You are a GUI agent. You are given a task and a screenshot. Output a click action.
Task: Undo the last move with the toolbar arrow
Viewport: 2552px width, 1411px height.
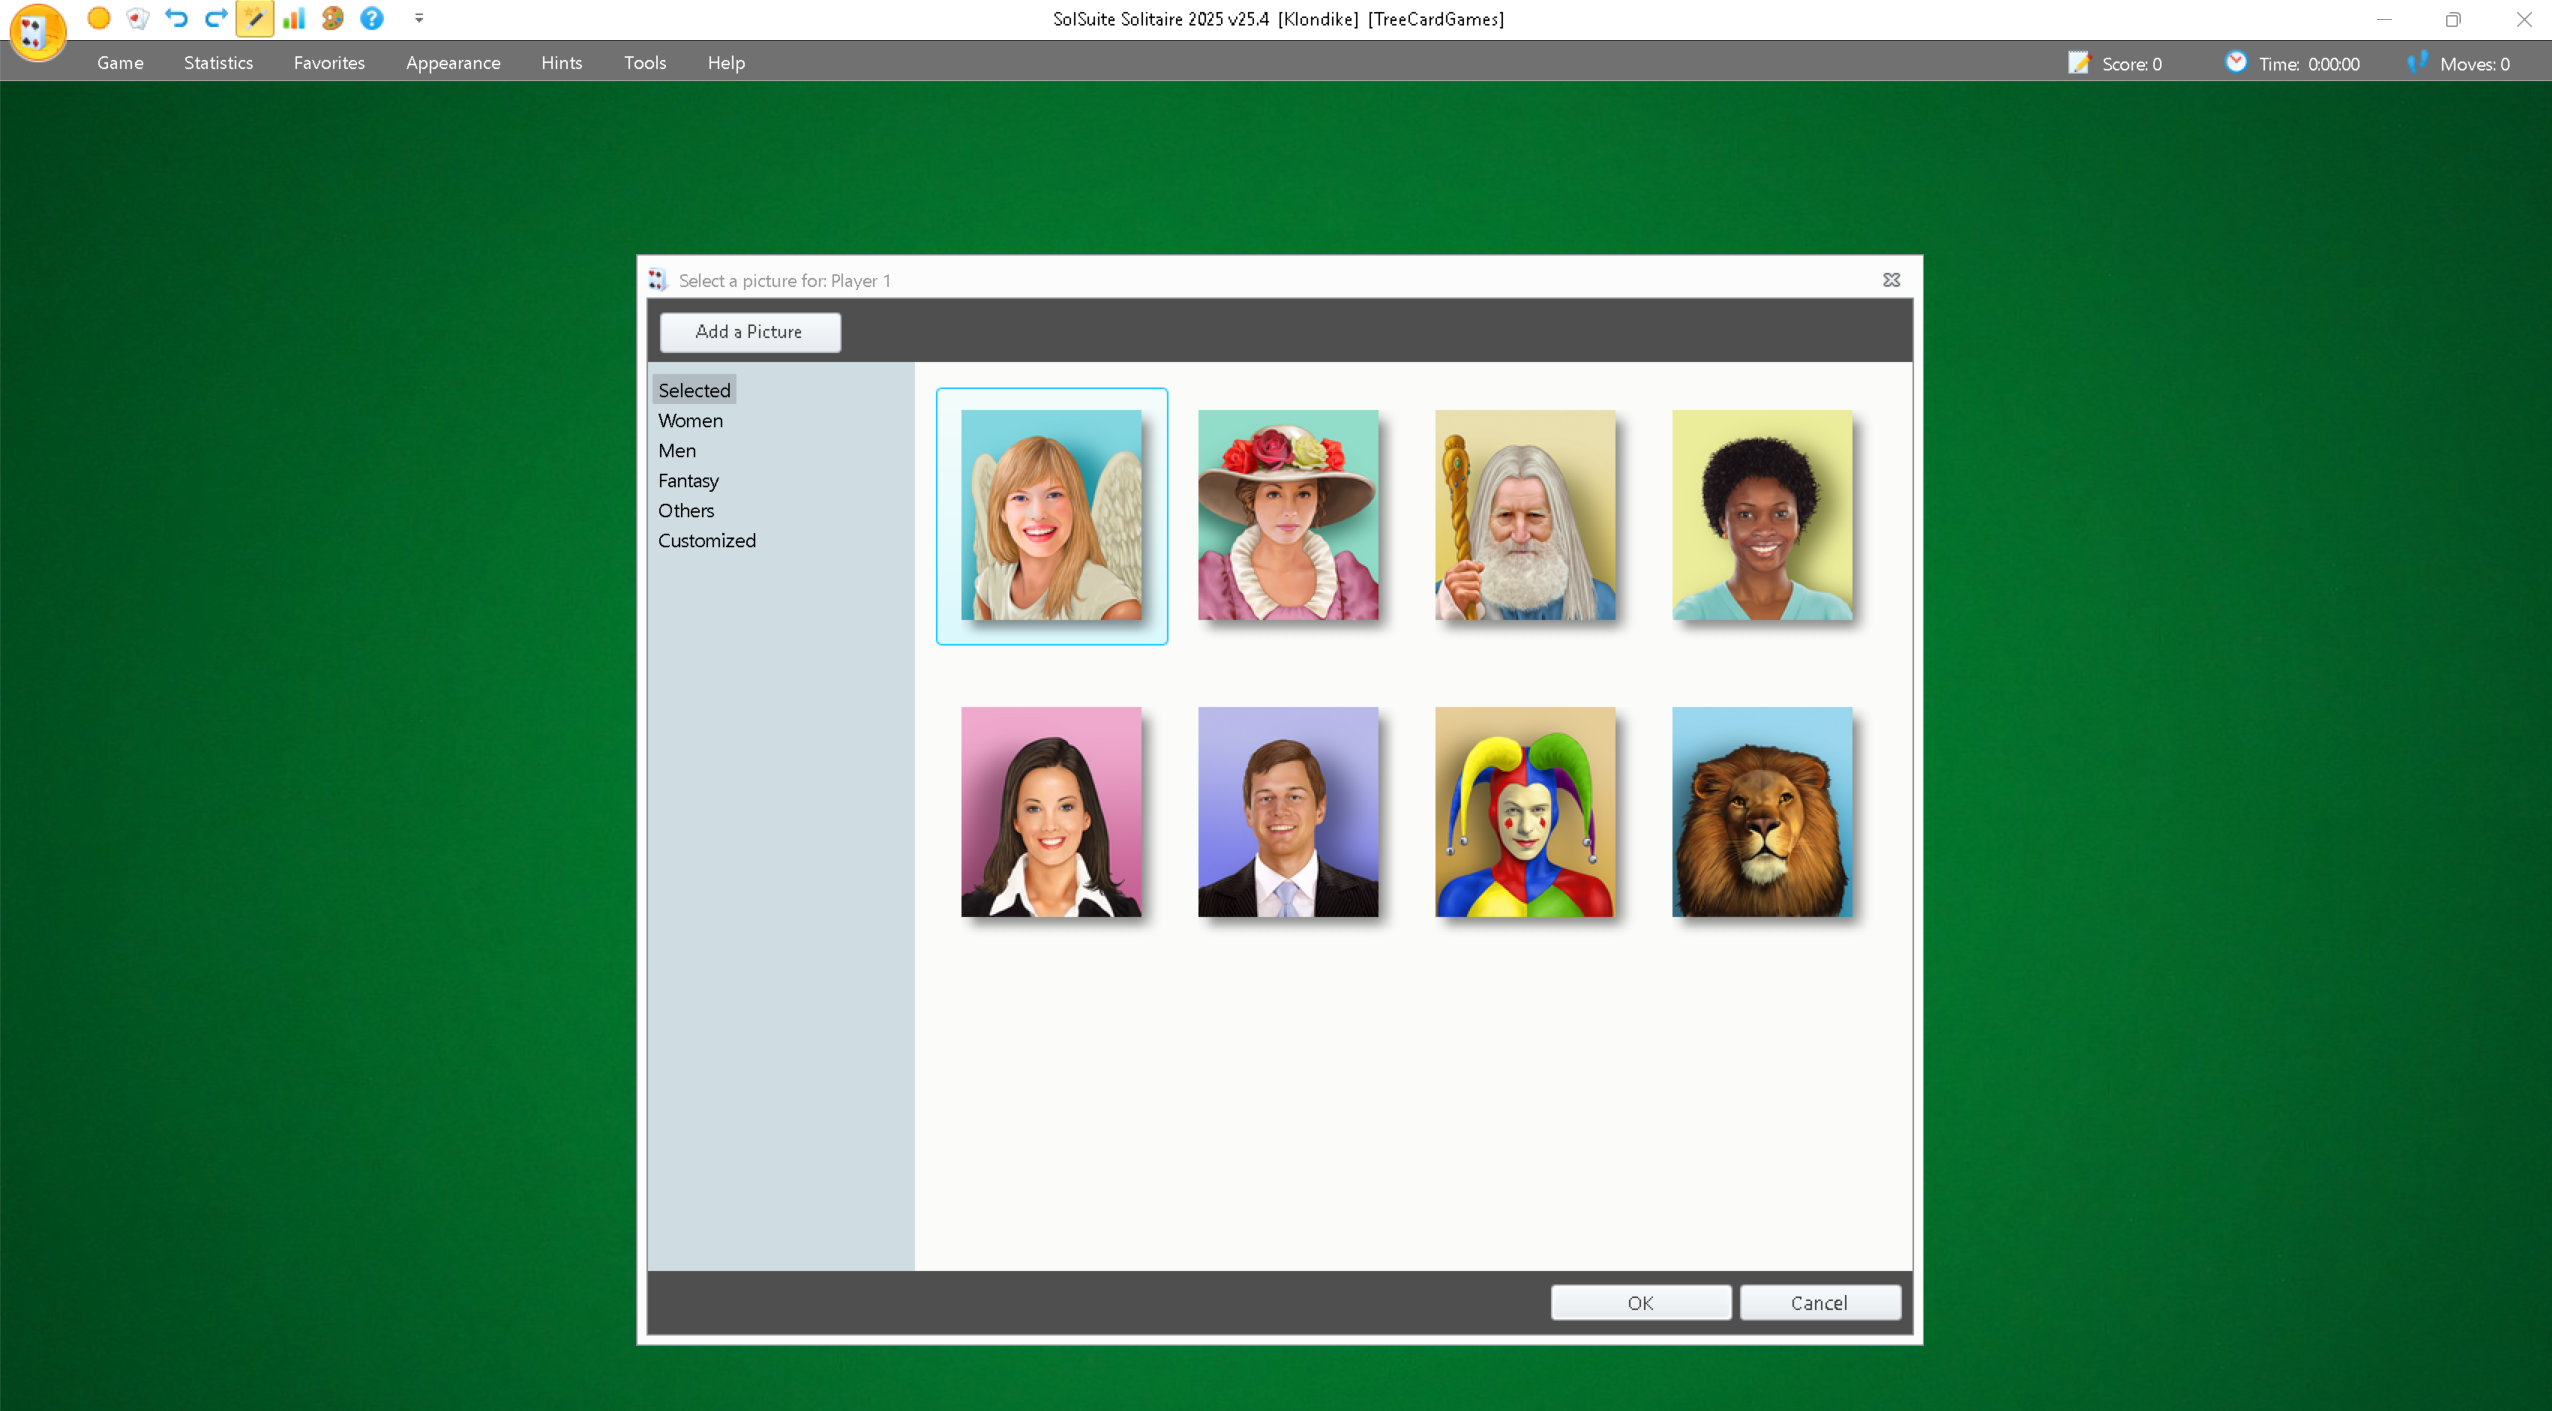pyautogui.click(x=176, y=18)
